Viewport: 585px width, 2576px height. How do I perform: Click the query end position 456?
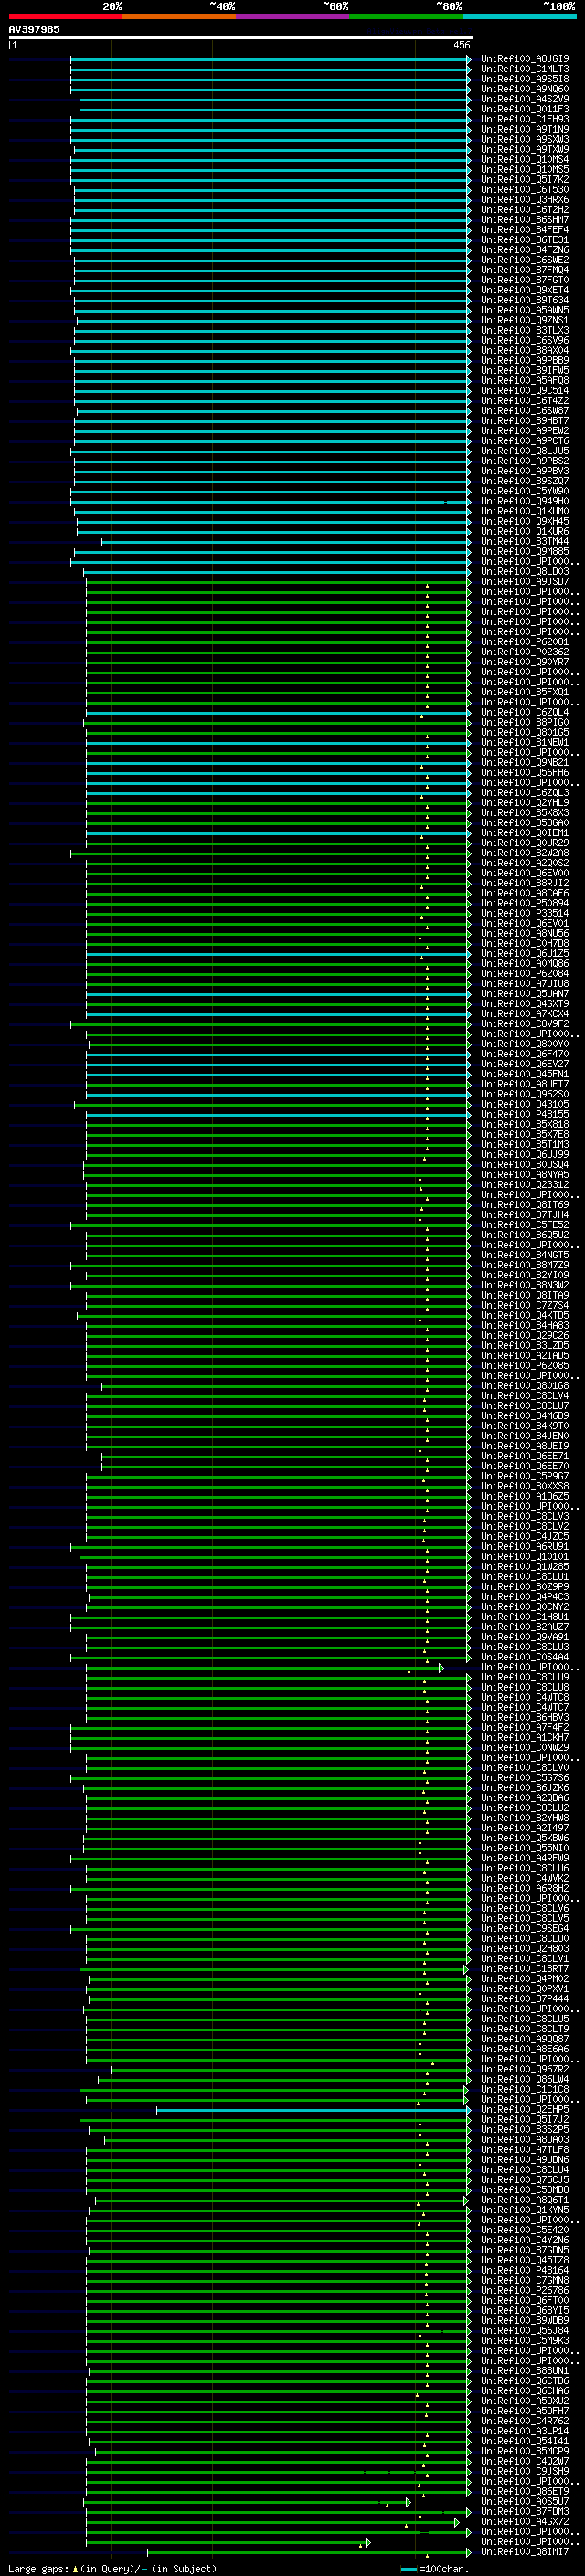[461, 45]
